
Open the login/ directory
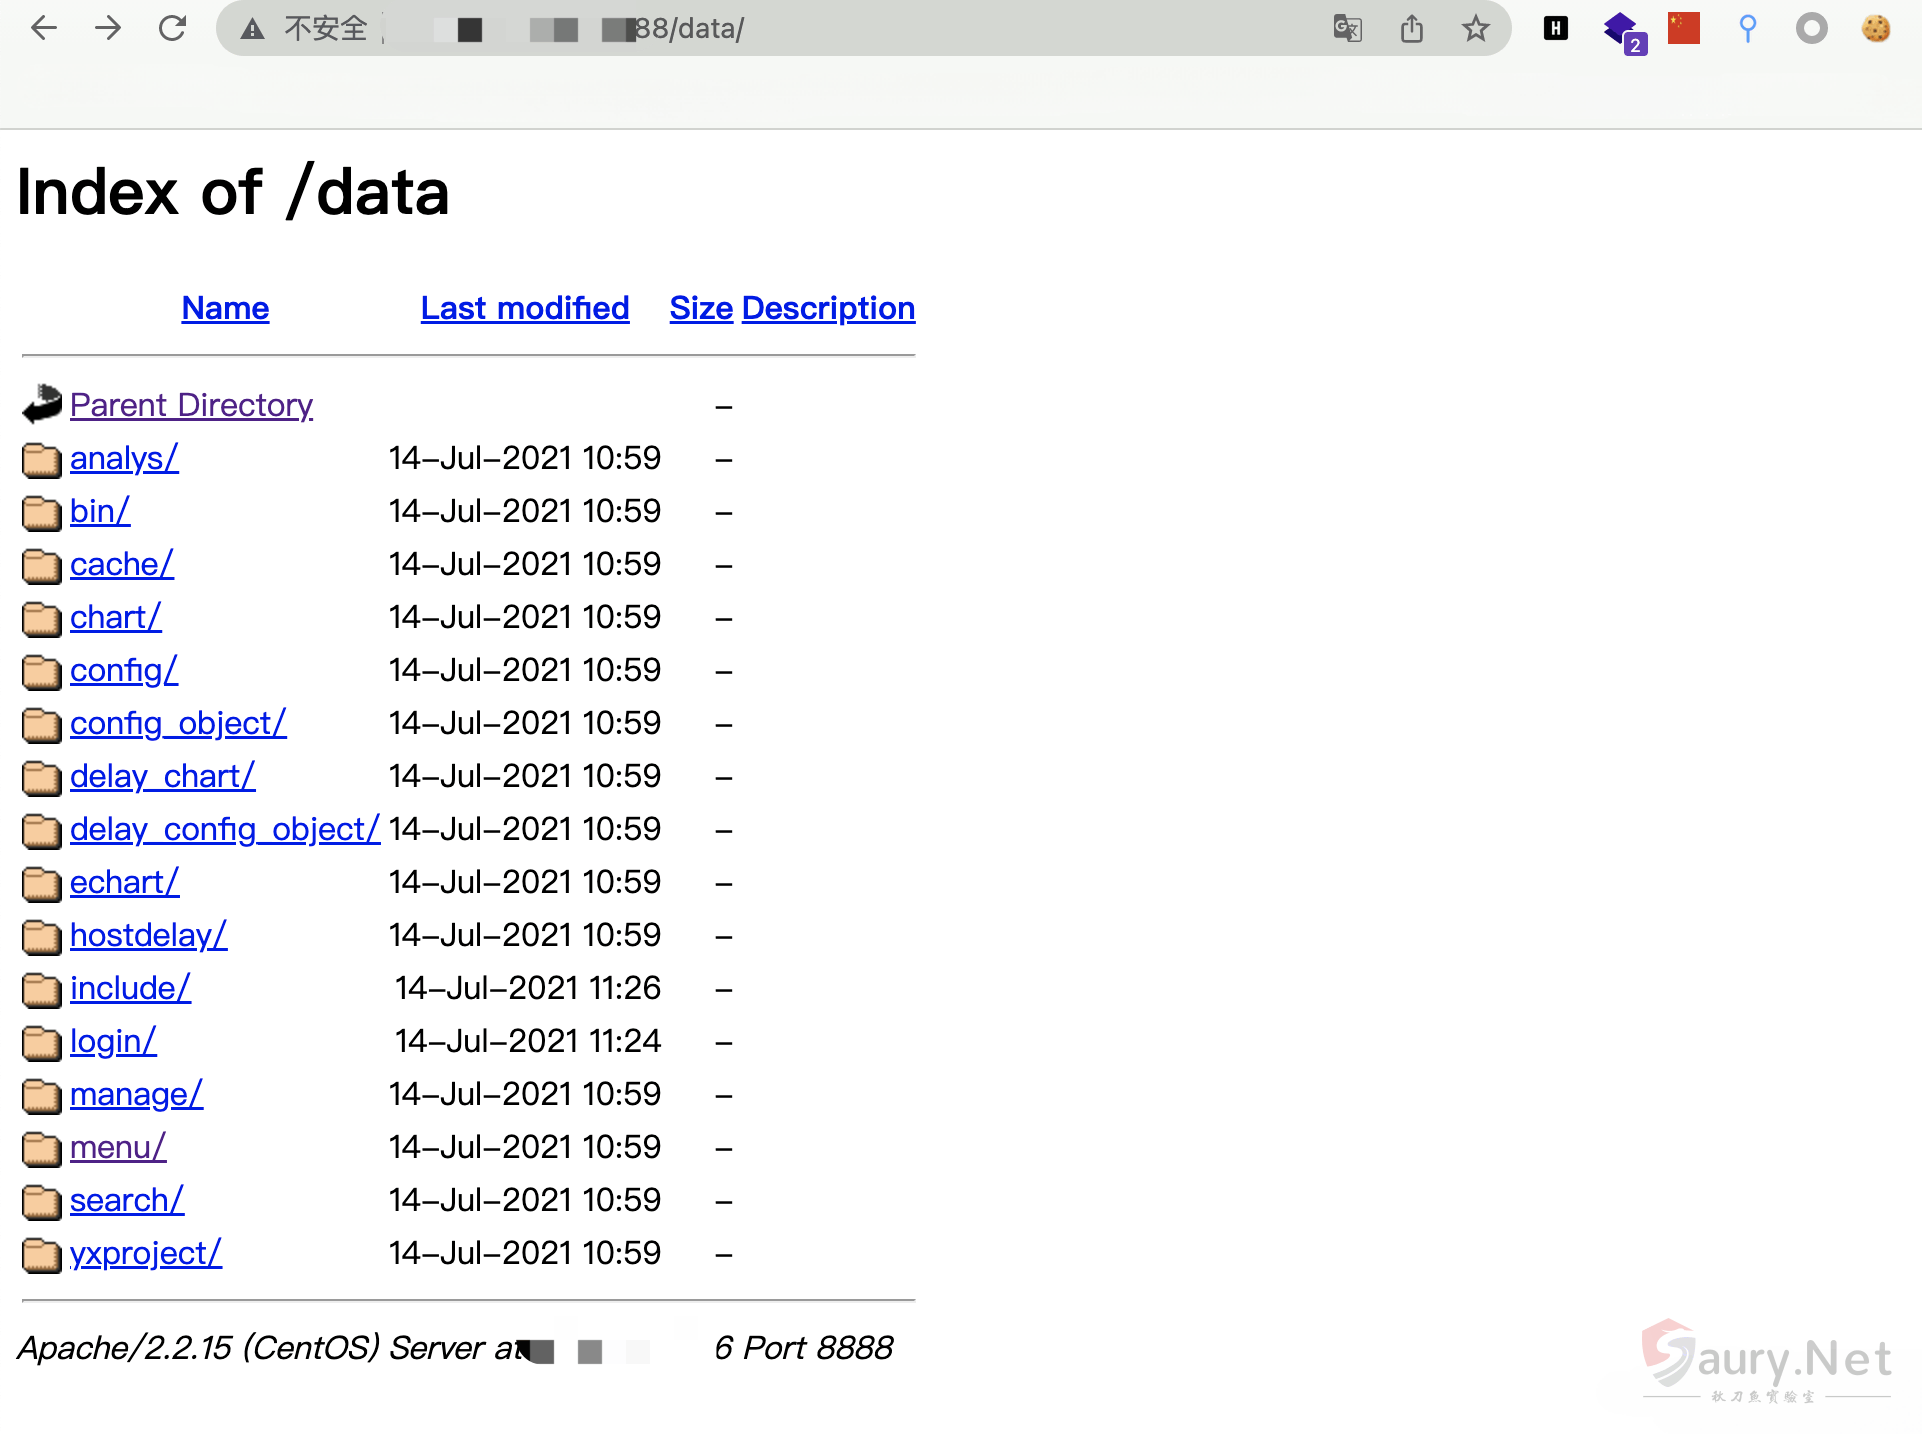point(113,1041)
